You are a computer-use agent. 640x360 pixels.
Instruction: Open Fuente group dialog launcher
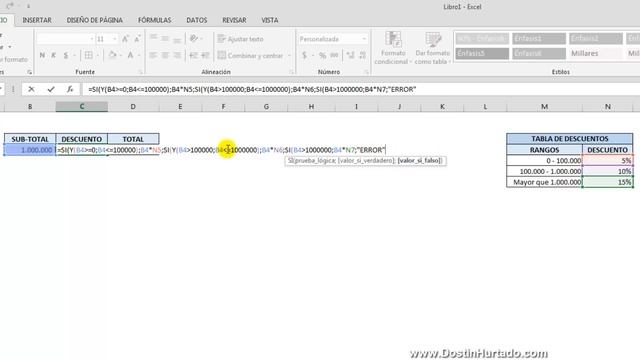point(140,72)
